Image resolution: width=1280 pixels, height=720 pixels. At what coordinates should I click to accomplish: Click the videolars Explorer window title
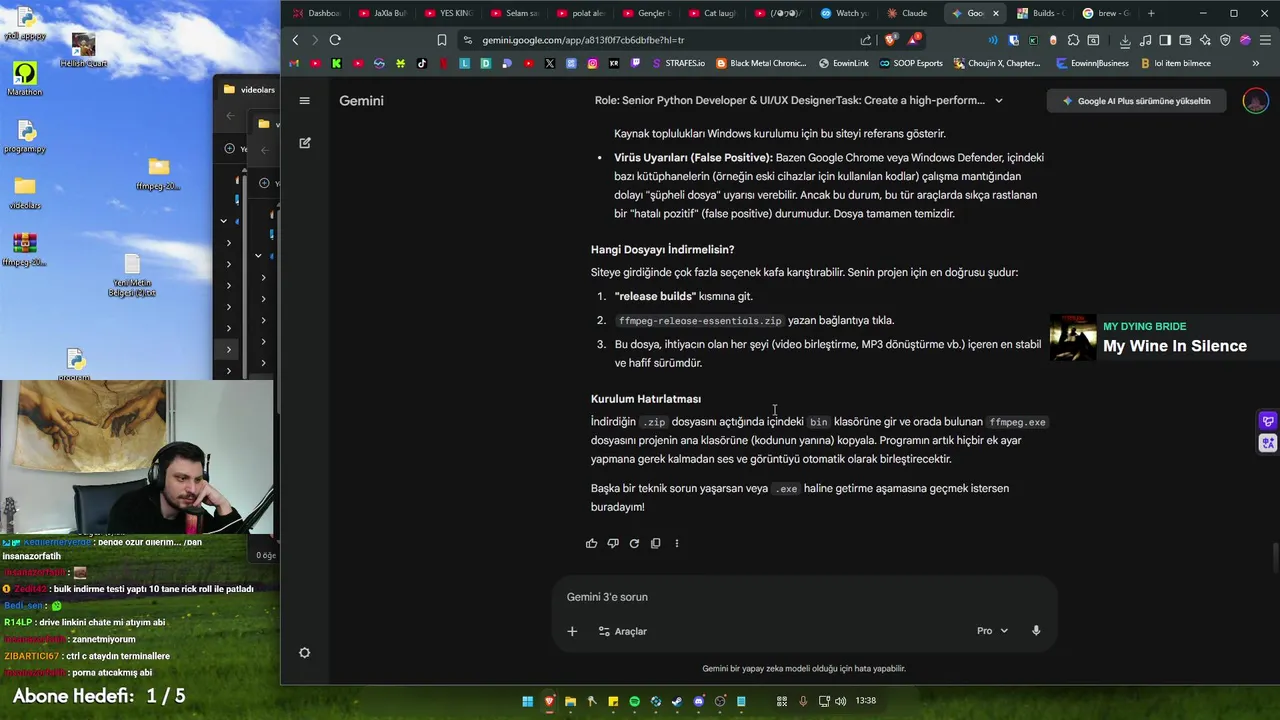coord(258,90)
